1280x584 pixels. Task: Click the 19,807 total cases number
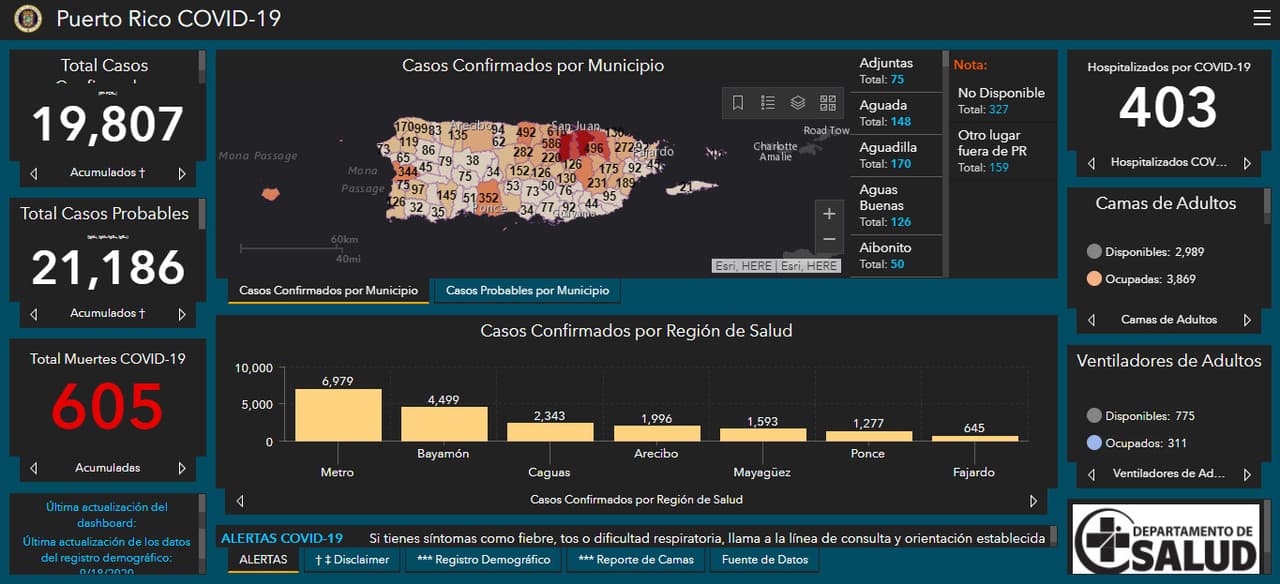[x=107, y=124]
